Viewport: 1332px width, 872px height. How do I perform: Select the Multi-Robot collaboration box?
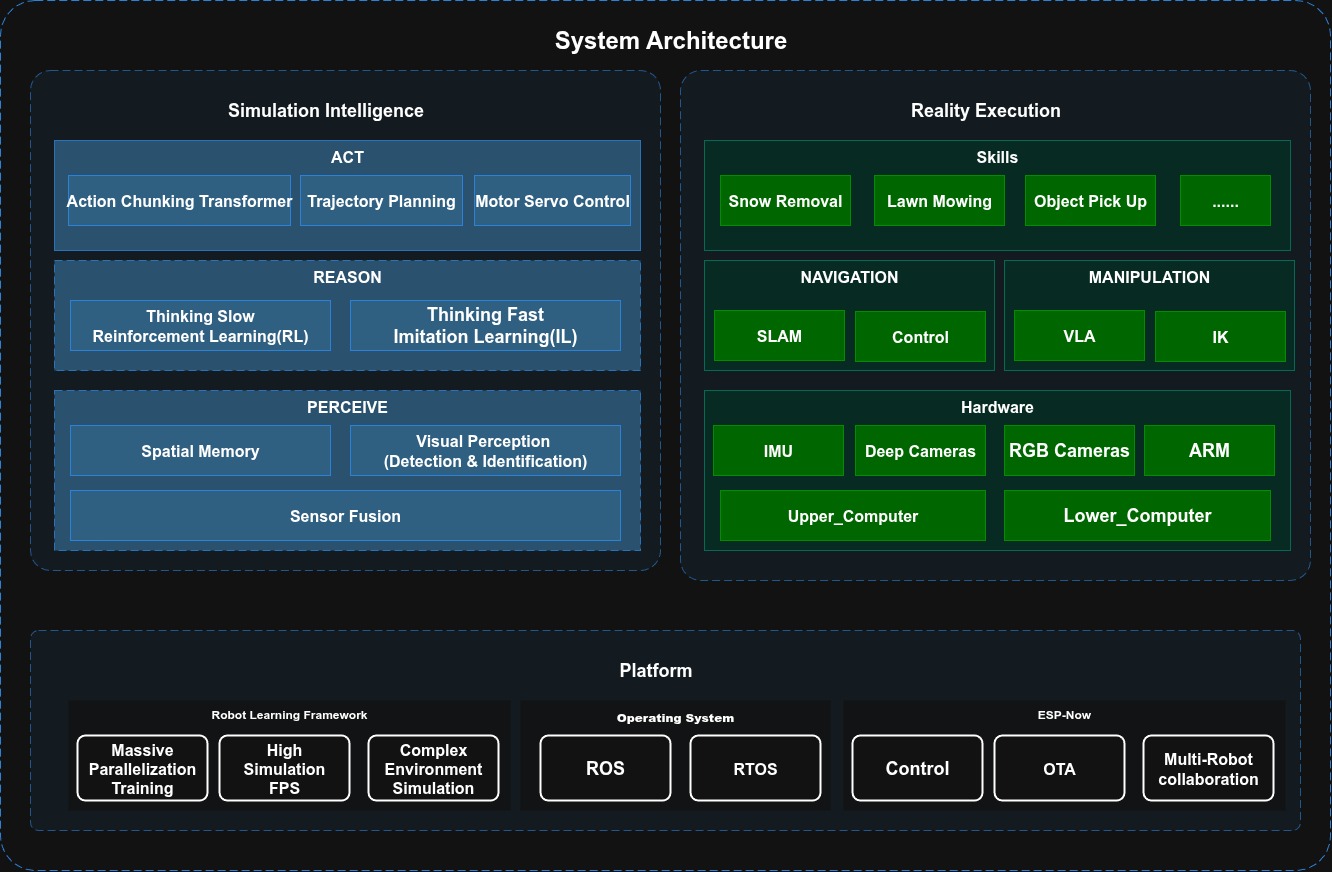1208,768
